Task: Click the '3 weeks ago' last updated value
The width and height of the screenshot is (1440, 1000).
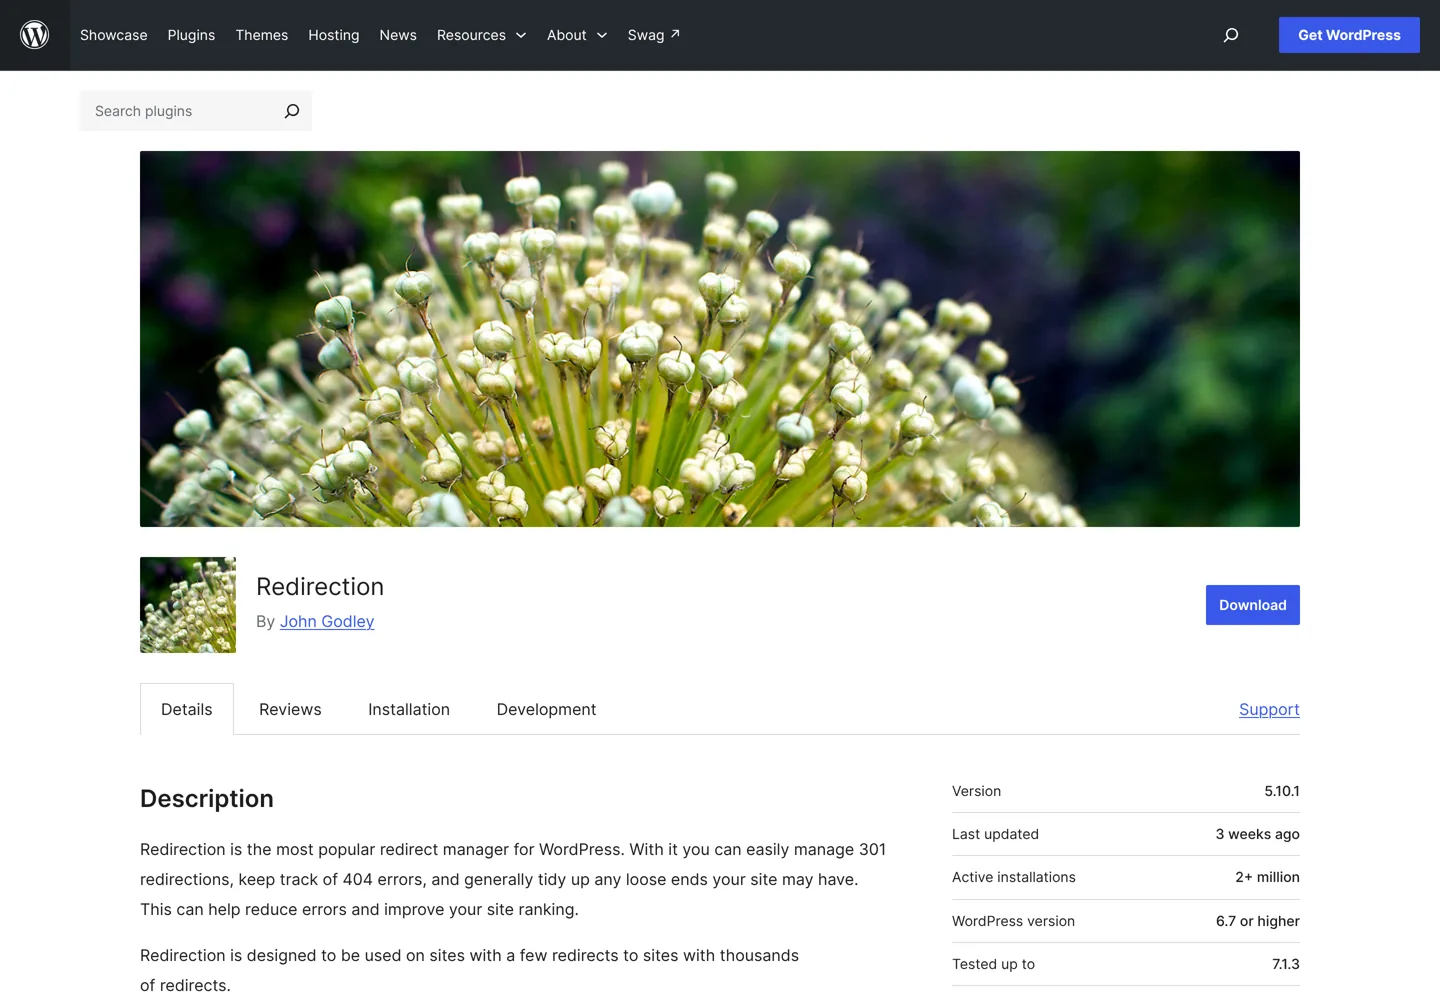Action: (1258, 834)
